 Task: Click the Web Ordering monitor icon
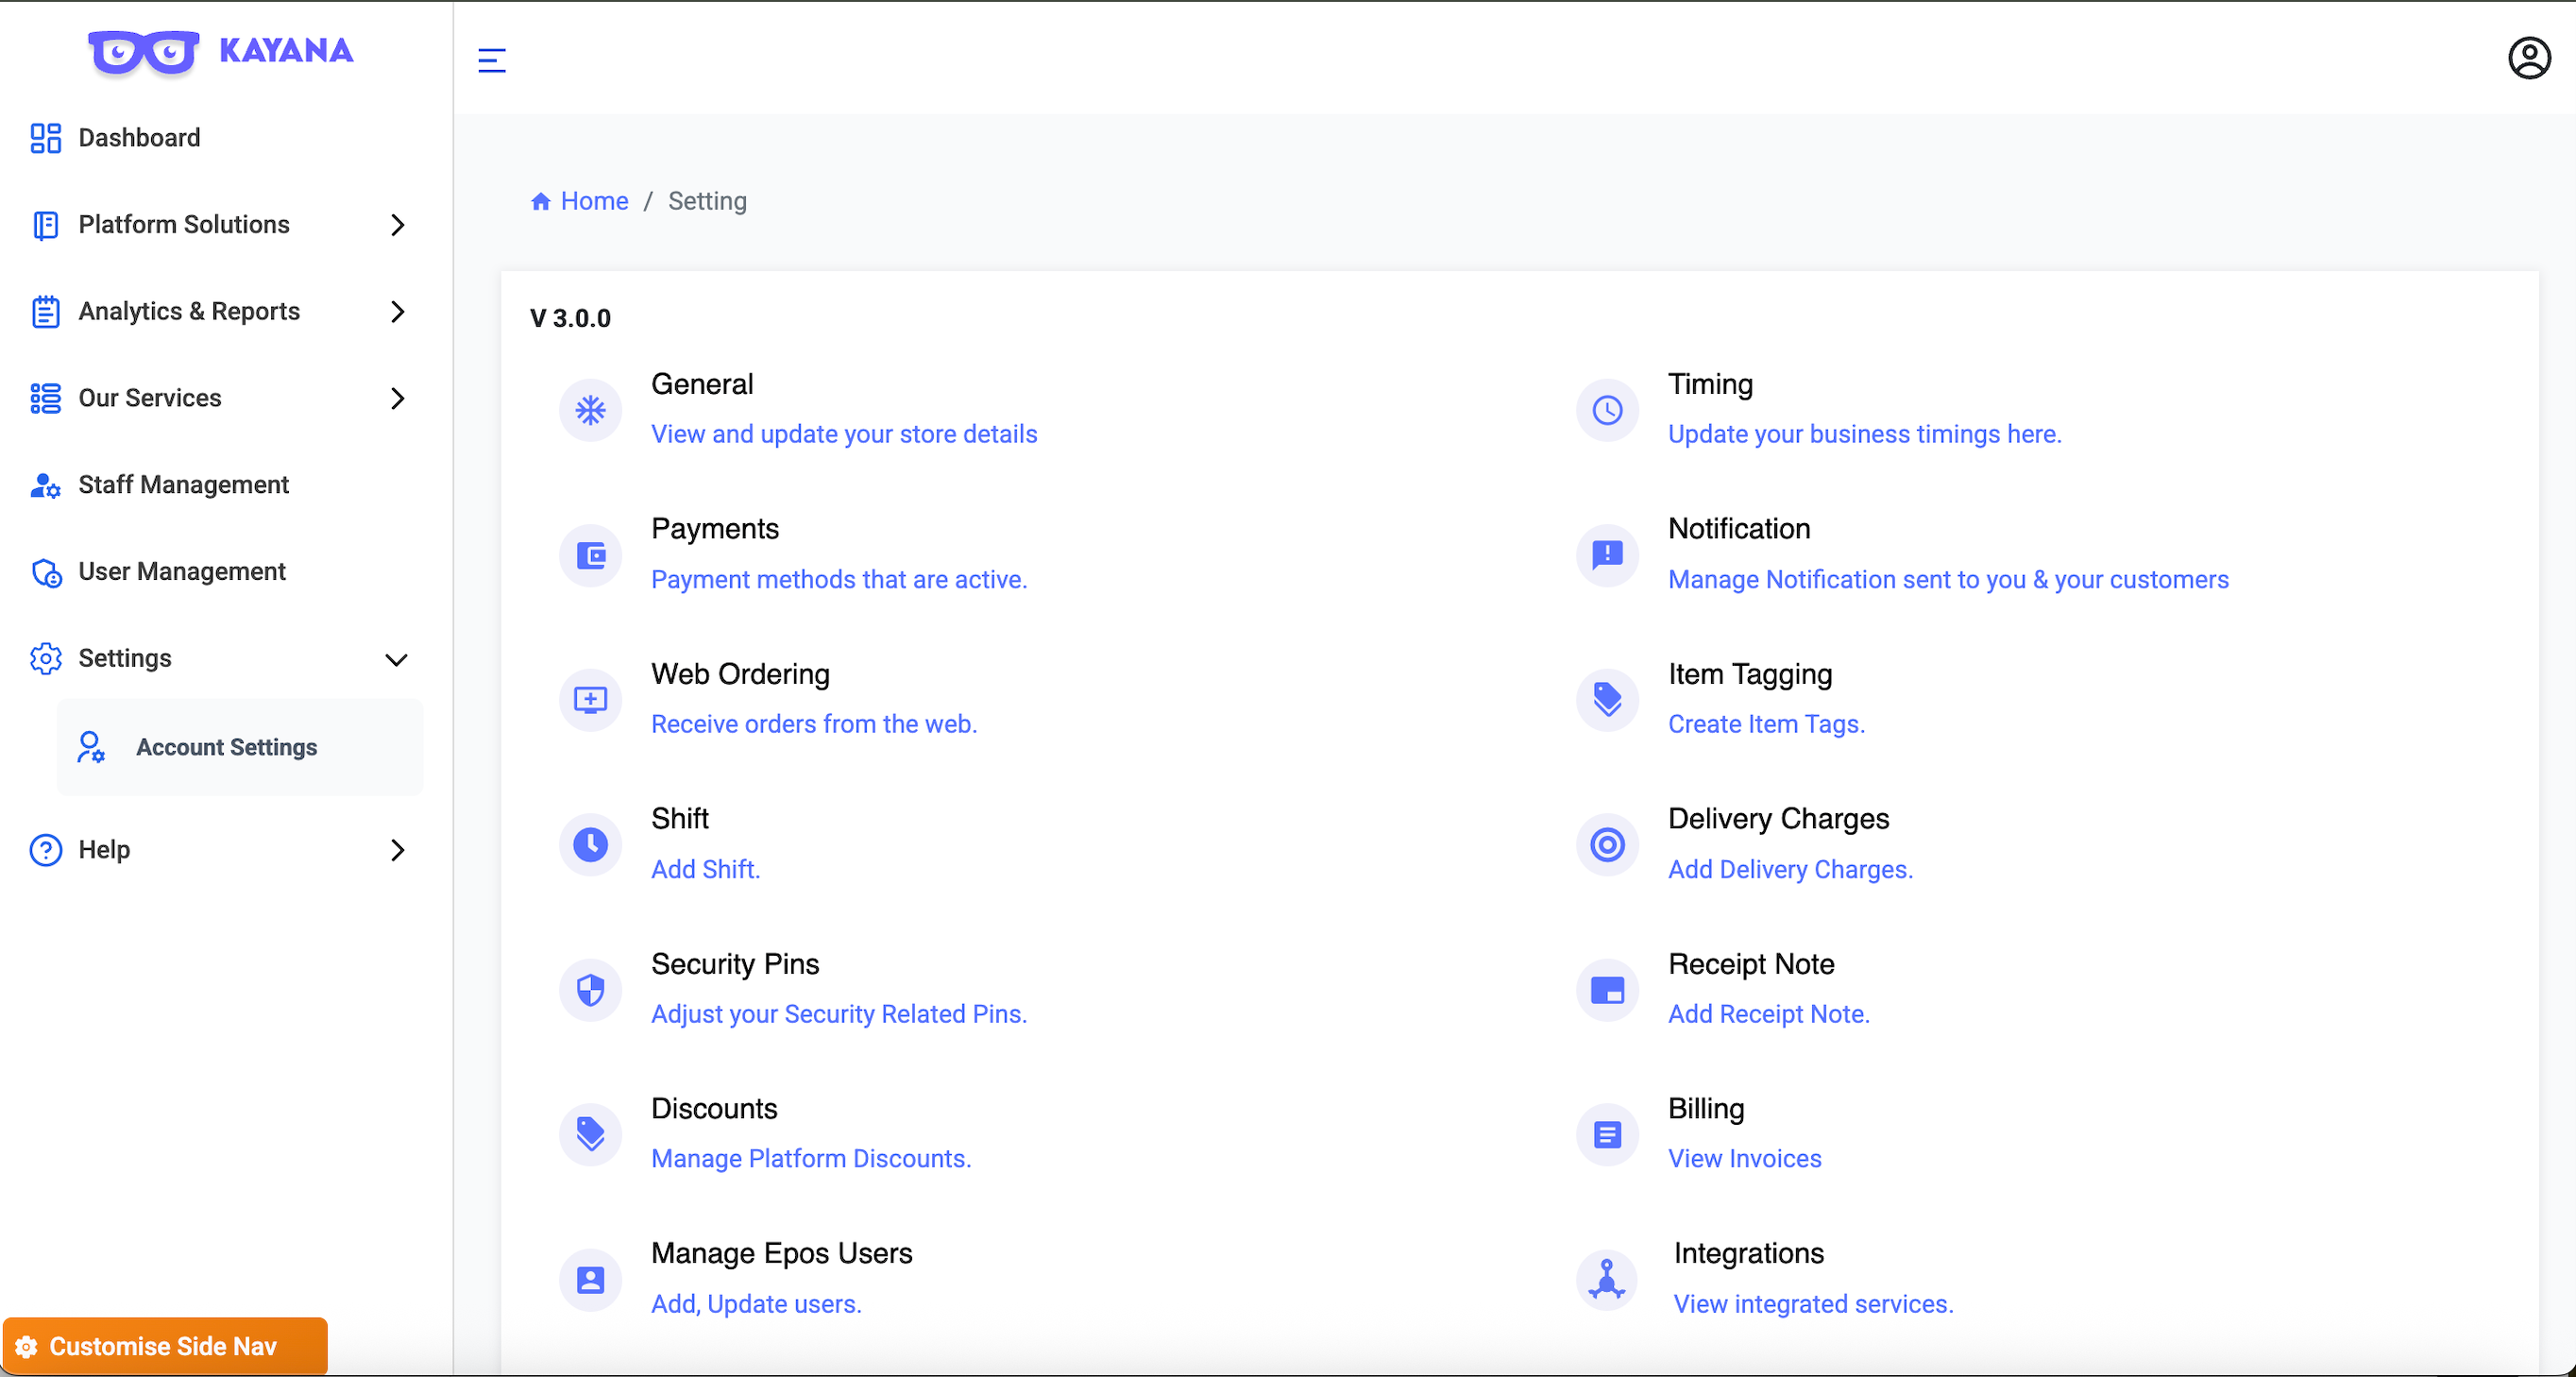click(590, 700)
